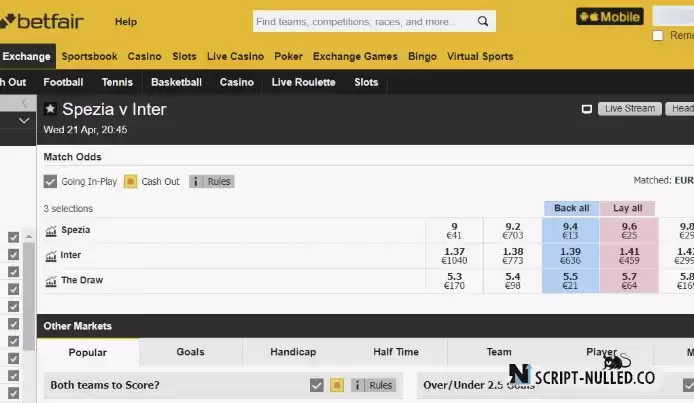Select Inter back price 1.37
The width and height of the screenshot is (694, 403).
click(455, 256)
